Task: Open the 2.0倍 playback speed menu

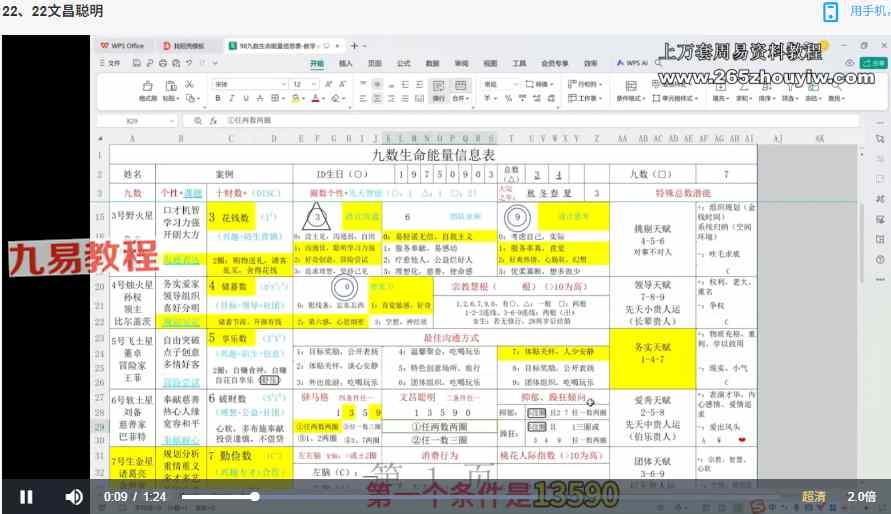Action: click(x=861, y=496)
